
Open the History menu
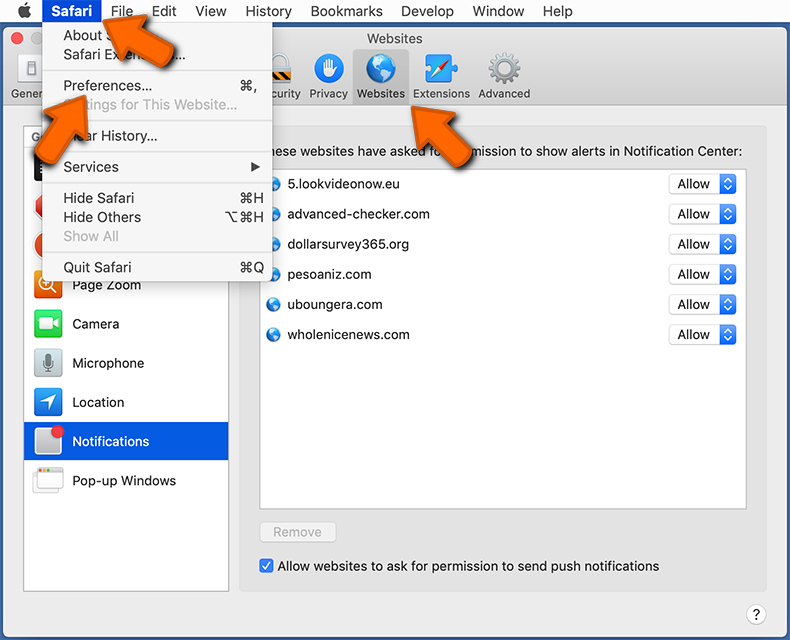pos(269,11)
